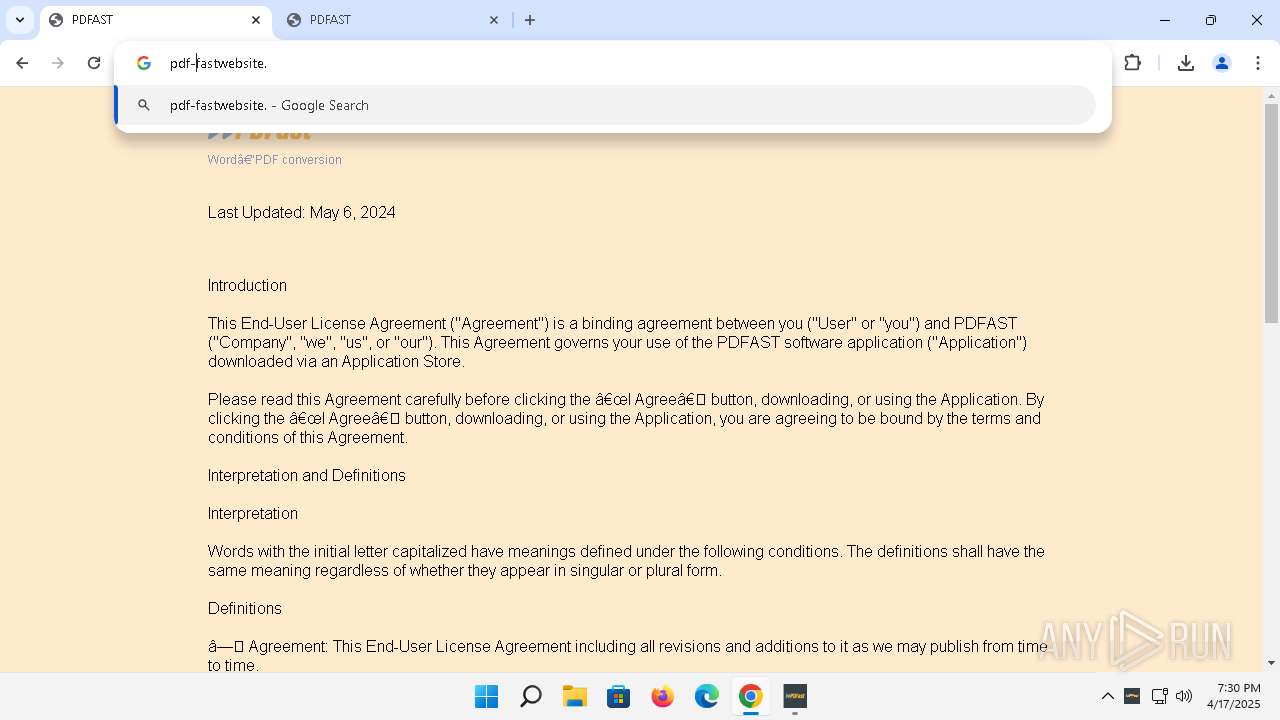
Task: Open Windows Search from the taskbar
Action: (531, 696)
